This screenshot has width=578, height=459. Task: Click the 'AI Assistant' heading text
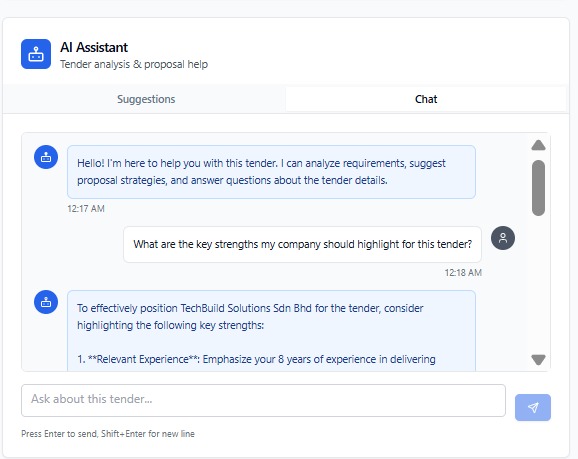(94, 48)
